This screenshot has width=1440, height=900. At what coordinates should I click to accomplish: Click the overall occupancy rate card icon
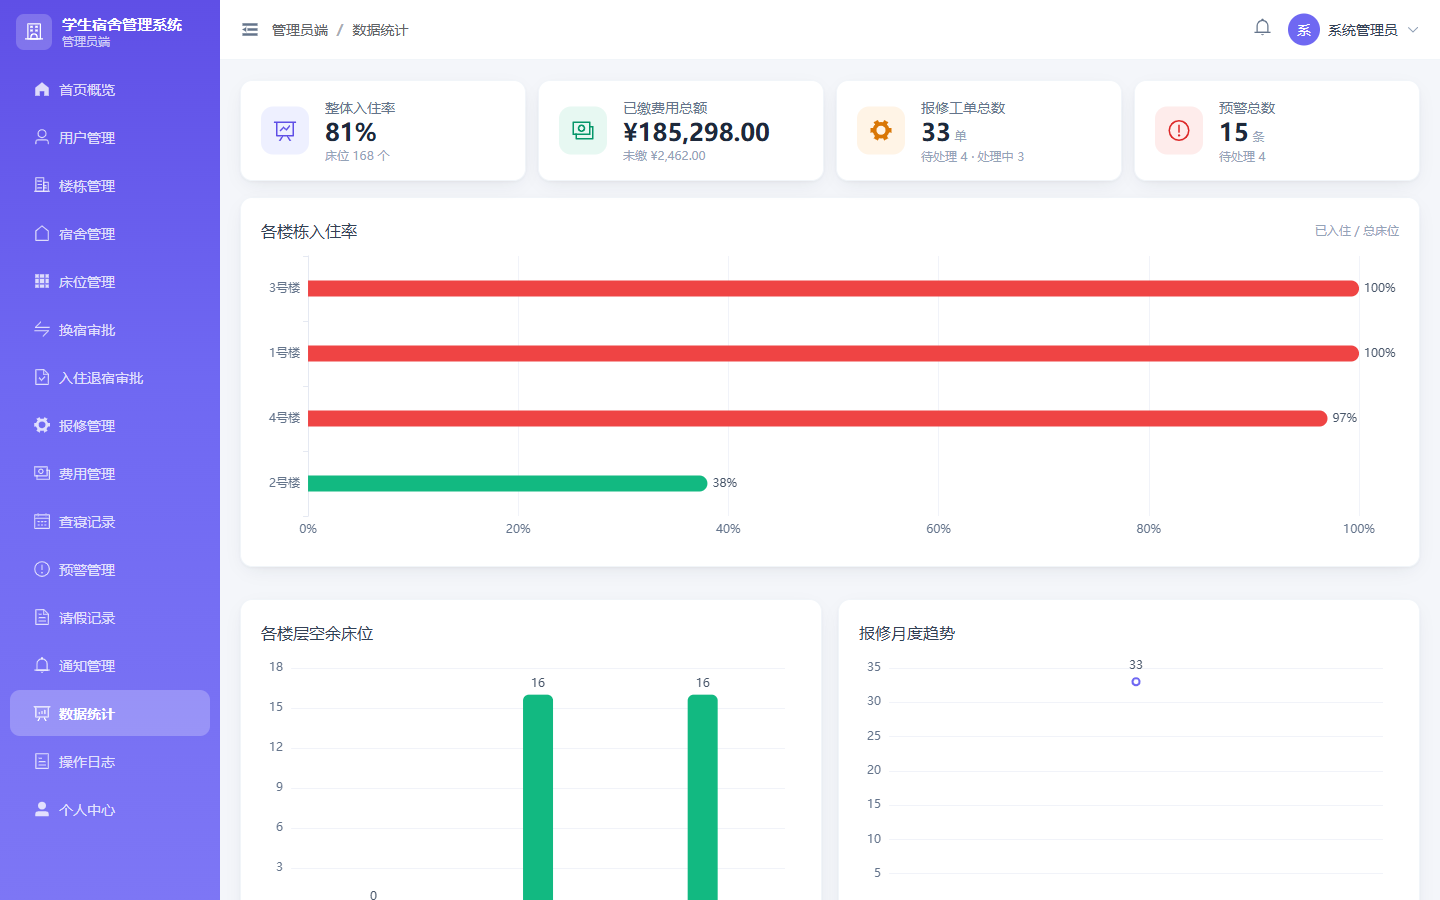tap(285, 131)
